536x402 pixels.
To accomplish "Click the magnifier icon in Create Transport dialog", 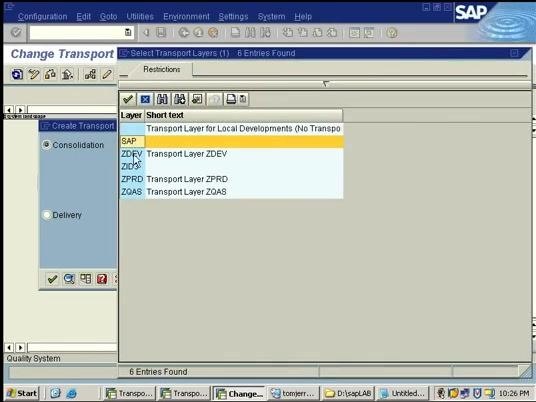I will (69, 279).
